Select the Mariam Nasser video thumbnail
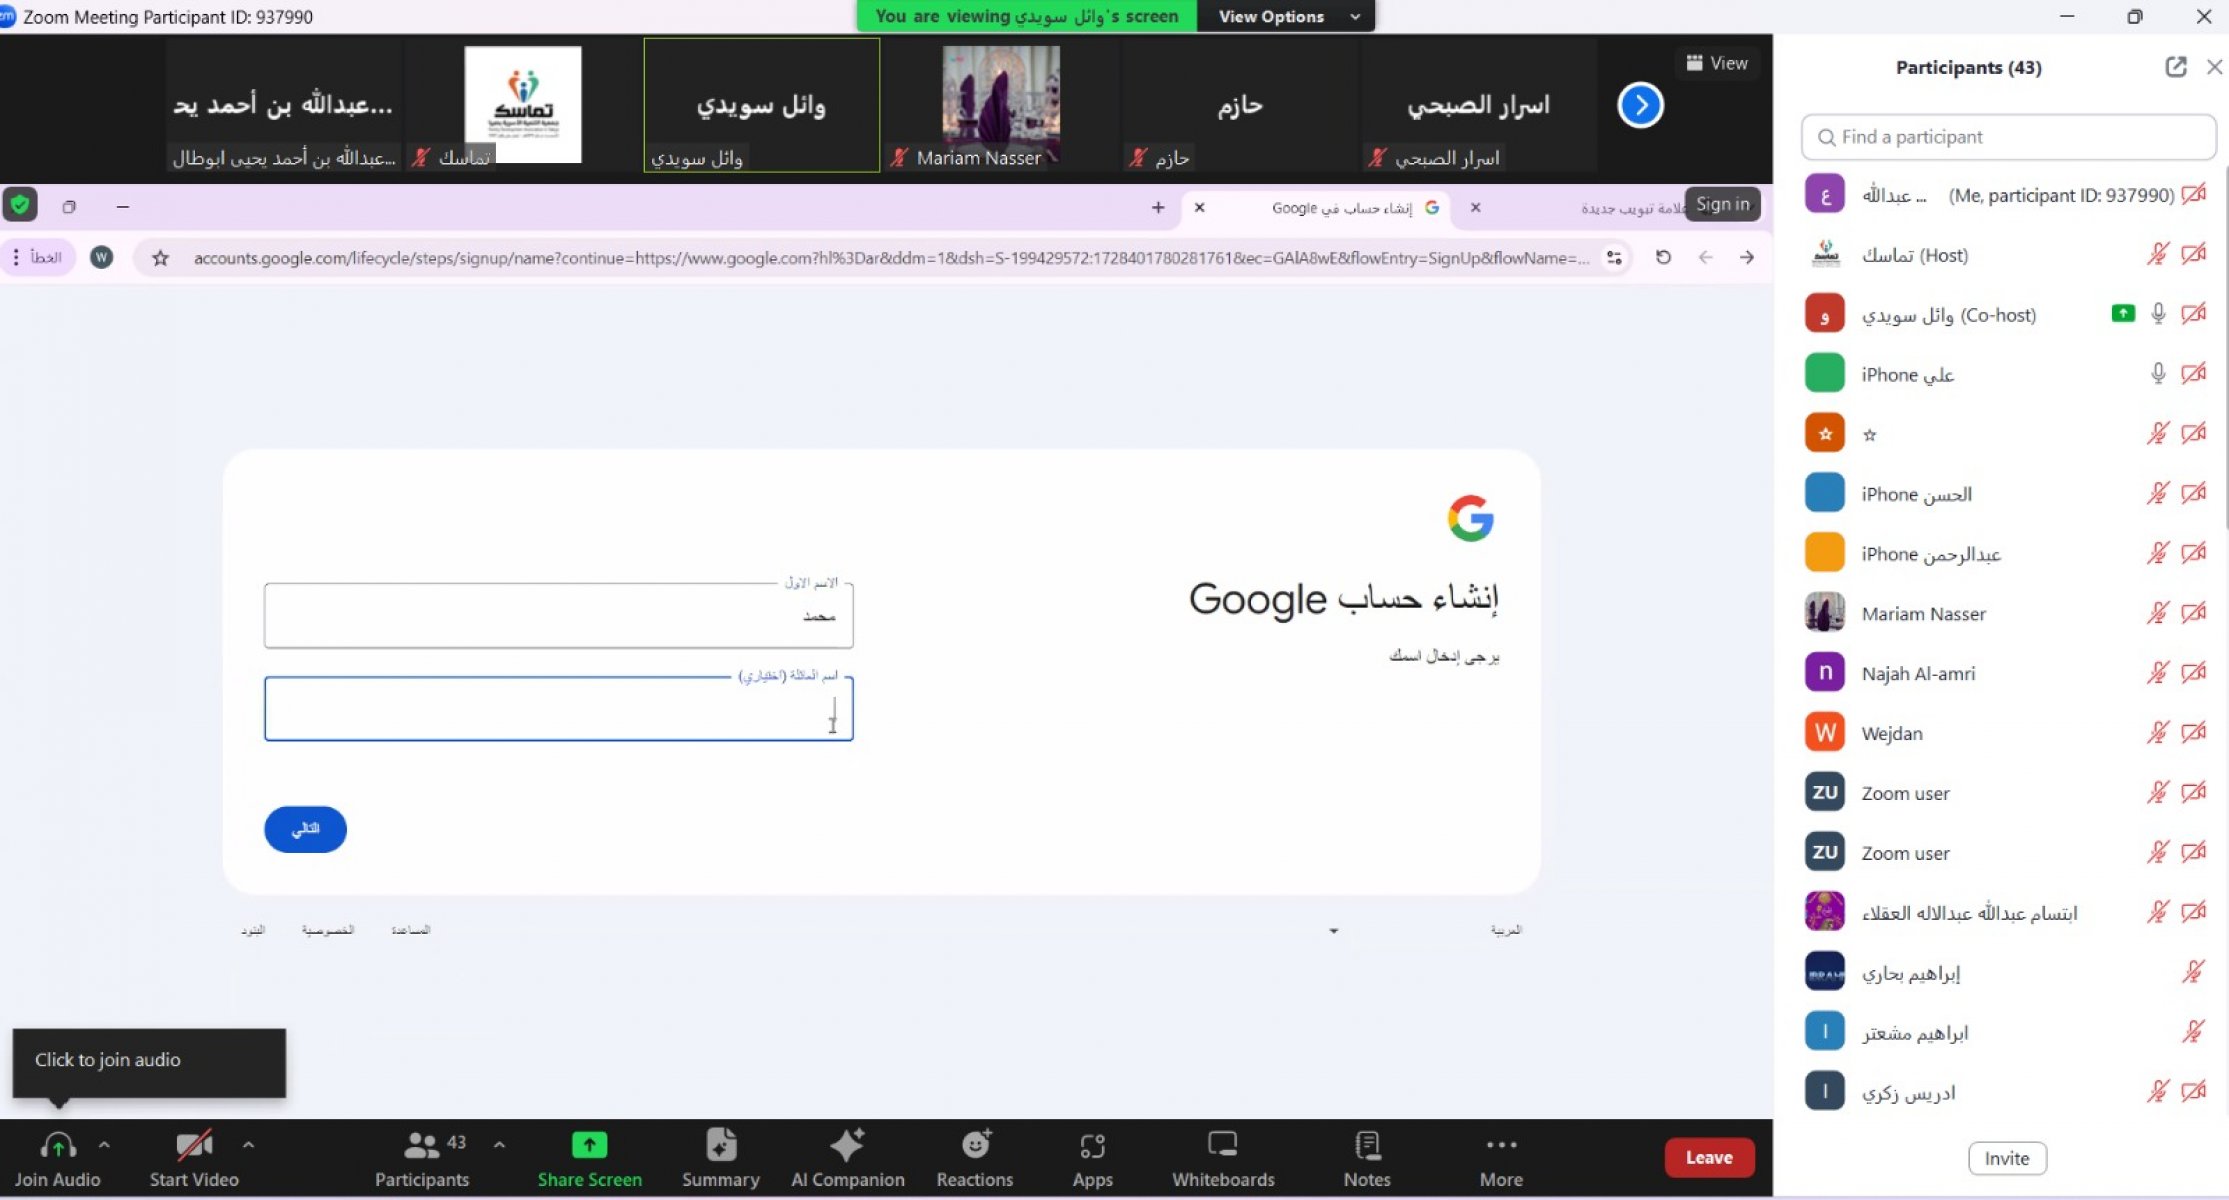This screenshot has height=1200, width=2229. click(1001, 105)
